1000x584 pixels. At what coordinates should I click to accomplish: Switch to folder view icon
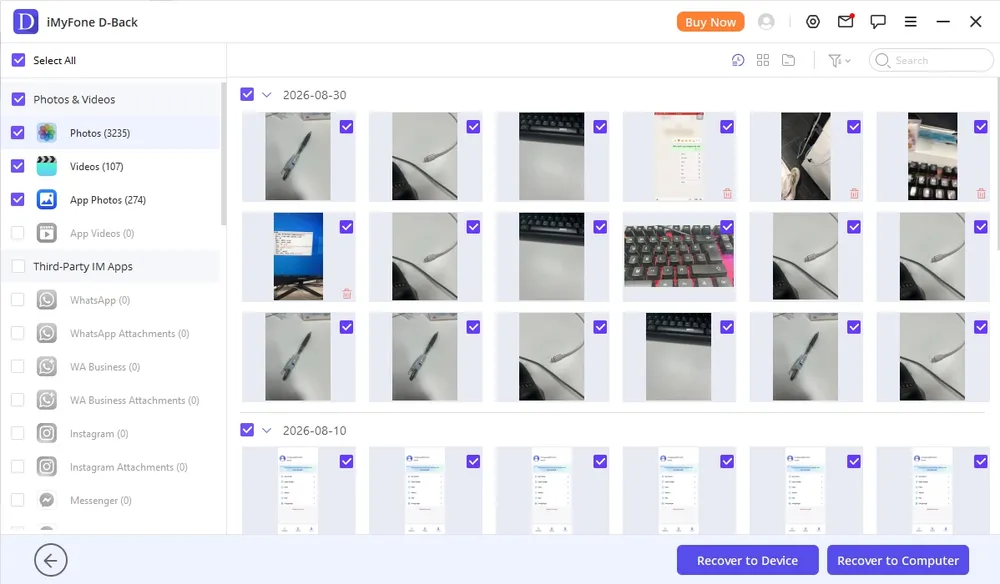788,60
